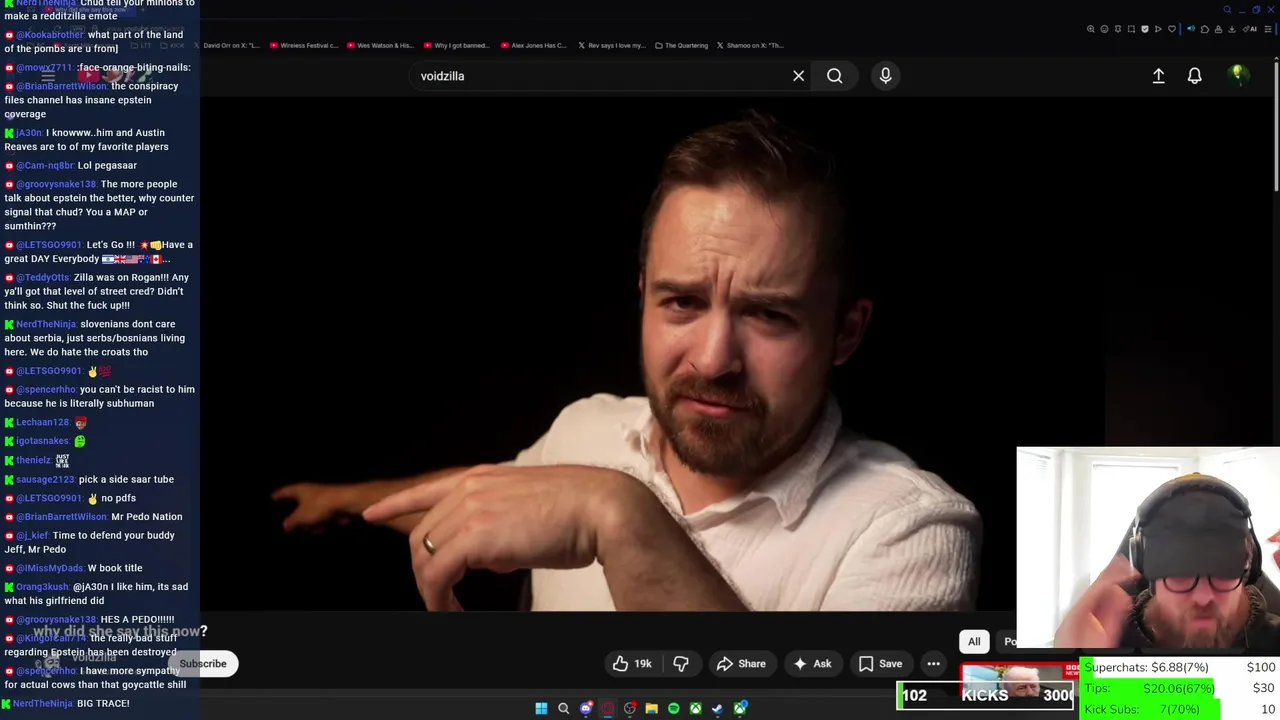Viewport: 1280px width, 720px height.
Task: Mute tab via speaker toolbar icon
Action: (1191, 29)
